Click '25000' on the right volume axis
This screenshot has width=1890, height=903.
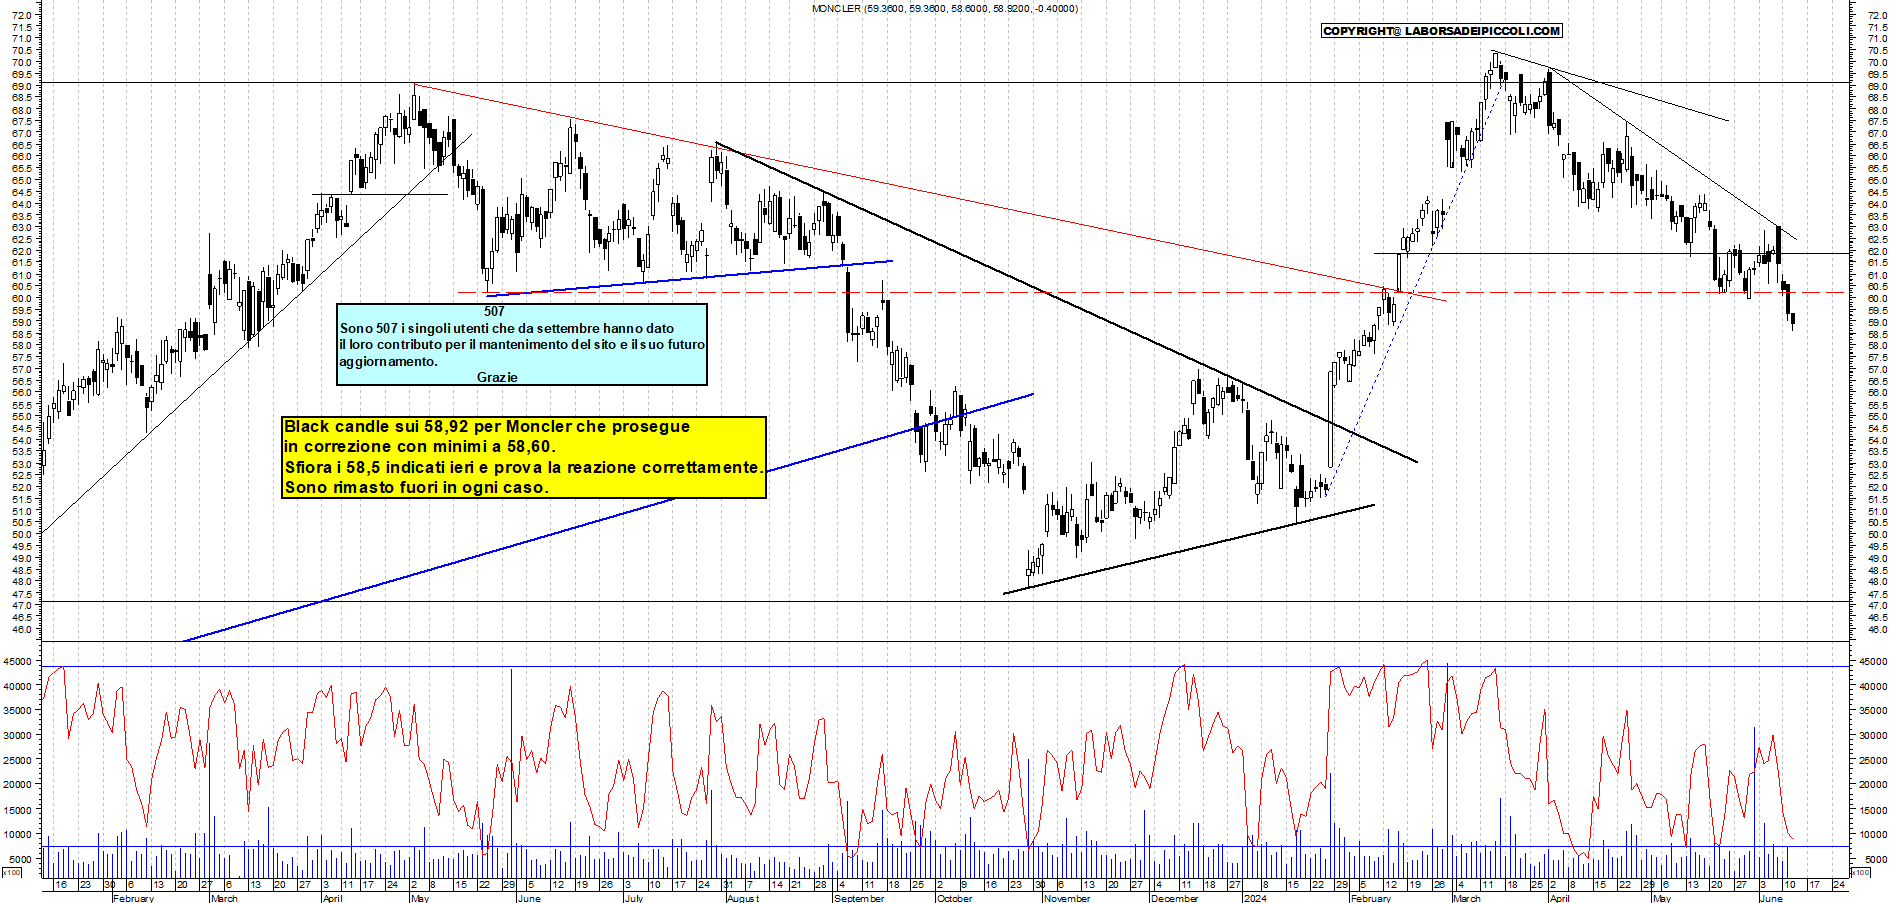[x=1872, y=760]
